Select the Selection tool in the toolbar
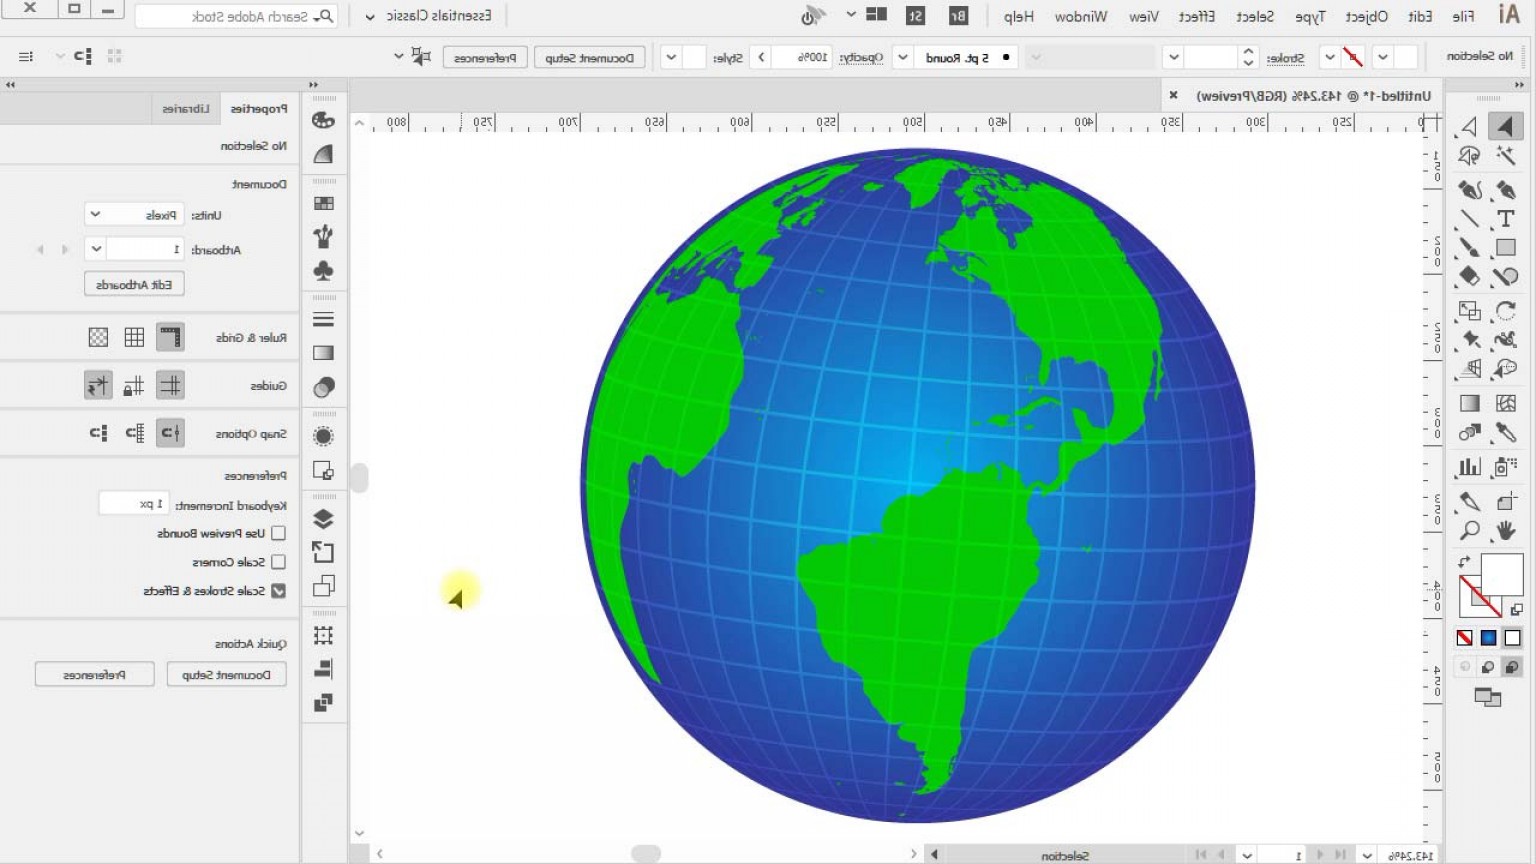 point(1508,126)
